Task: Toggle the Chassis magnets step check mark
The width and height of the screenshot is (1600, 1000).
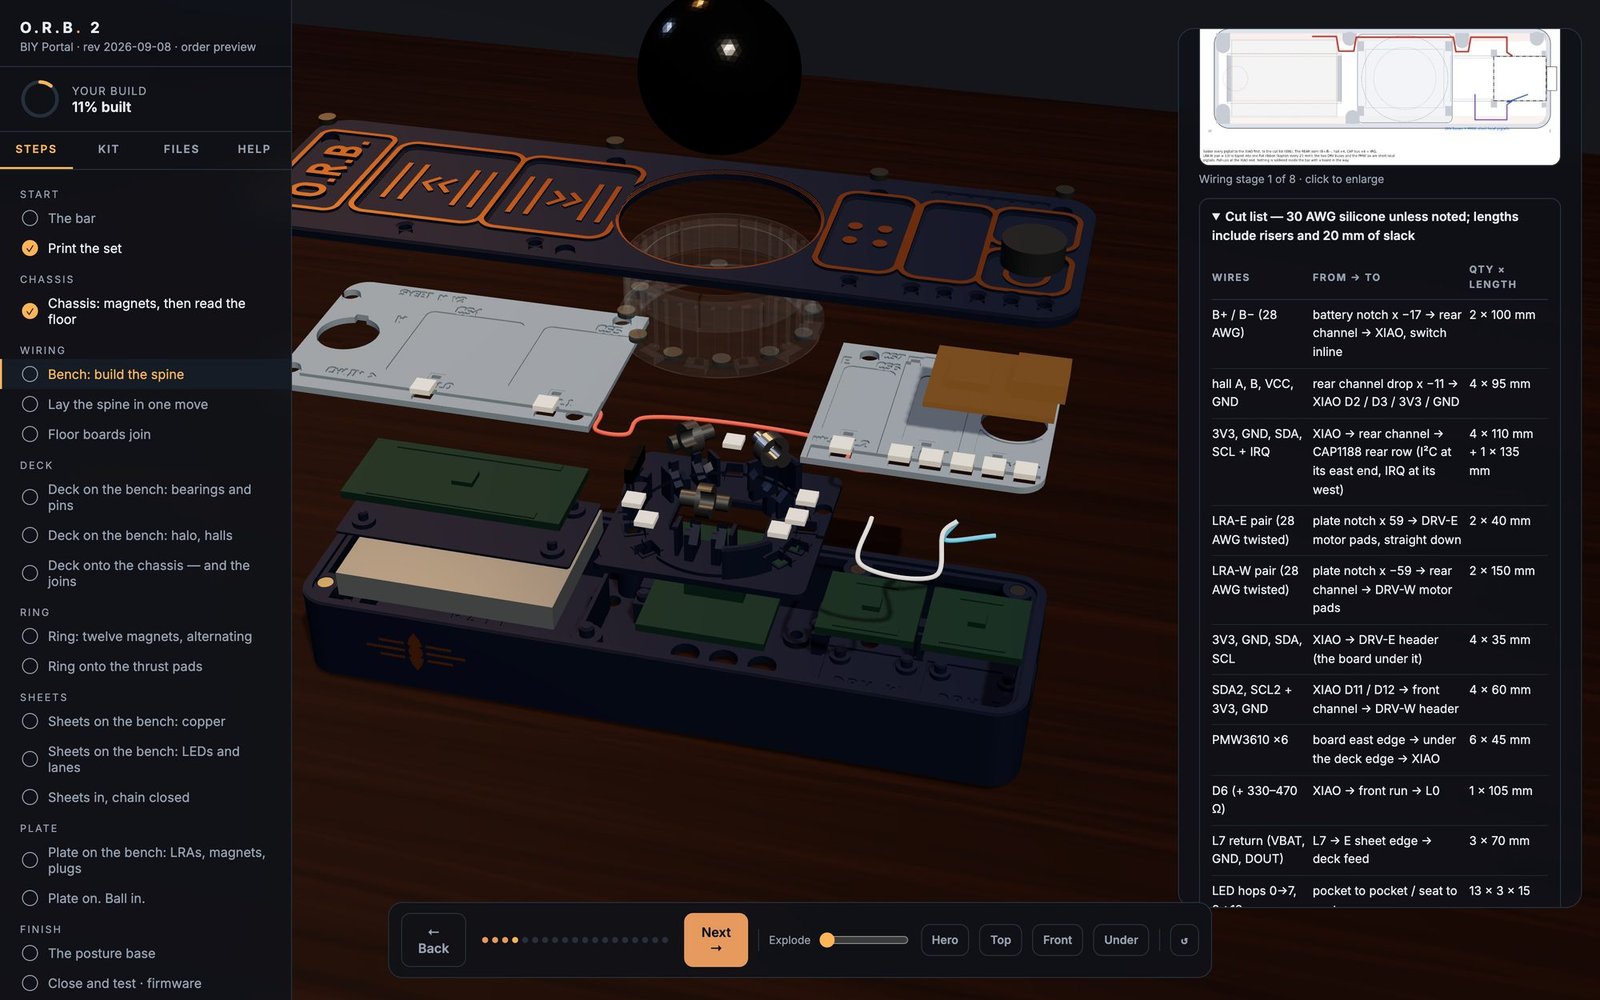Action: point(30,311)
